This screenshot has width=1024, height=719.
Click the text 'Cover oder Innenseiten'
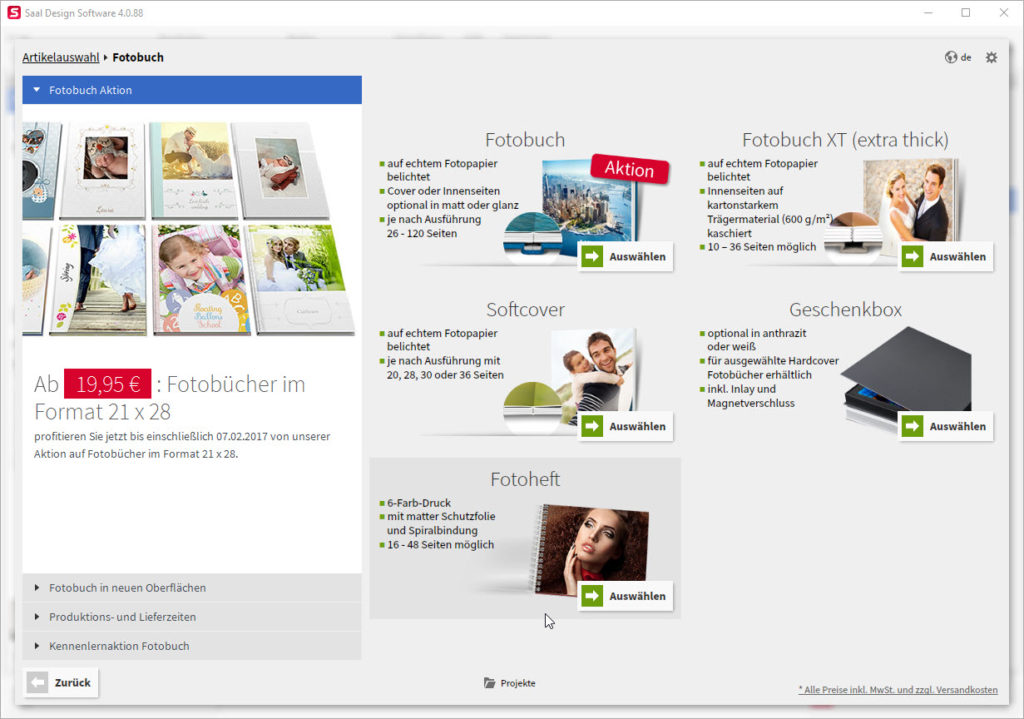443,191
